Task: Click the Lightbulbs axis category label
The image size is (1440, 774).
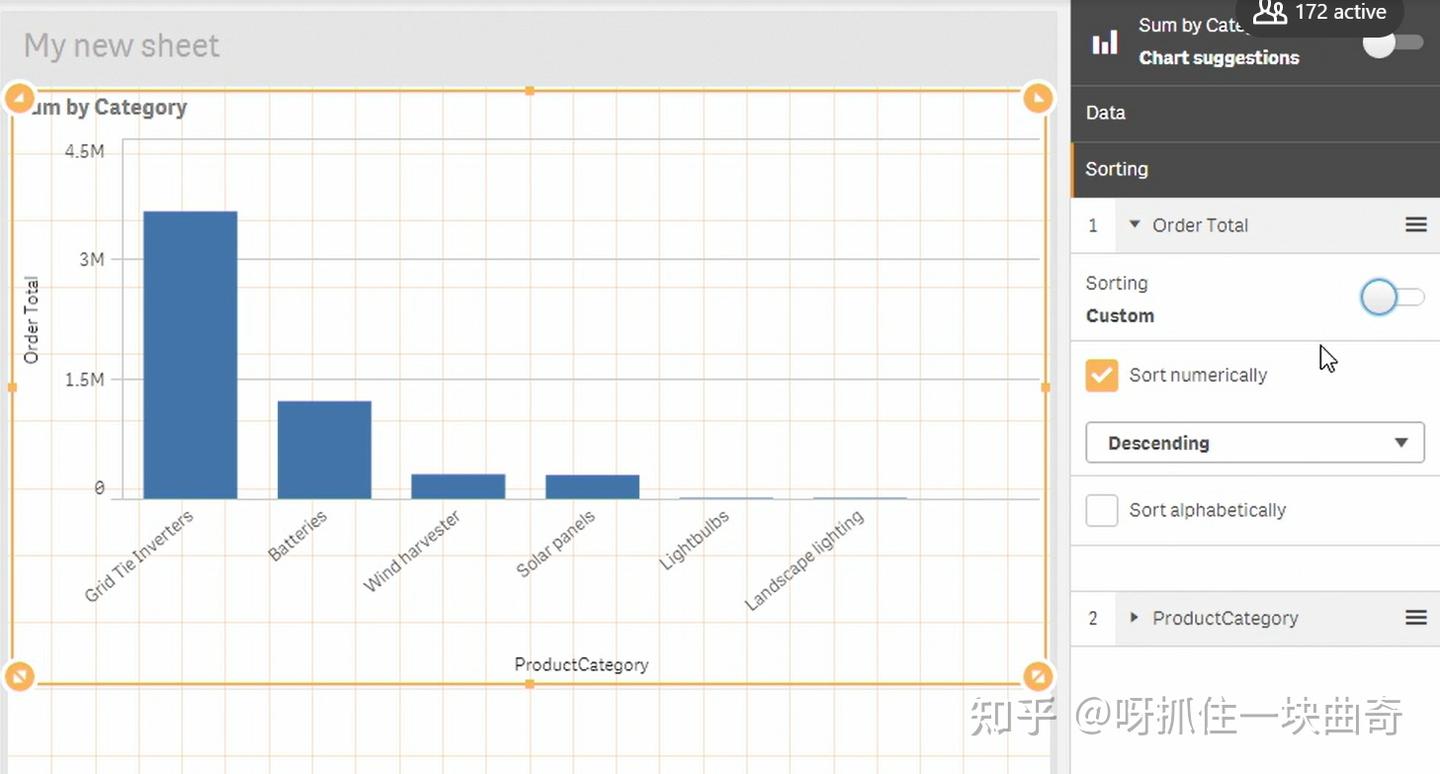Action: click(694, 540)
